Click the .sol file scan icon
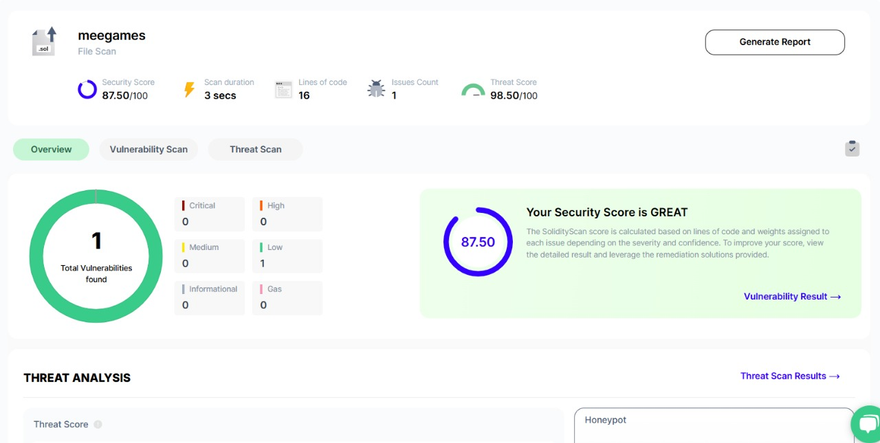880x443 pixels. tap(46, 41)
